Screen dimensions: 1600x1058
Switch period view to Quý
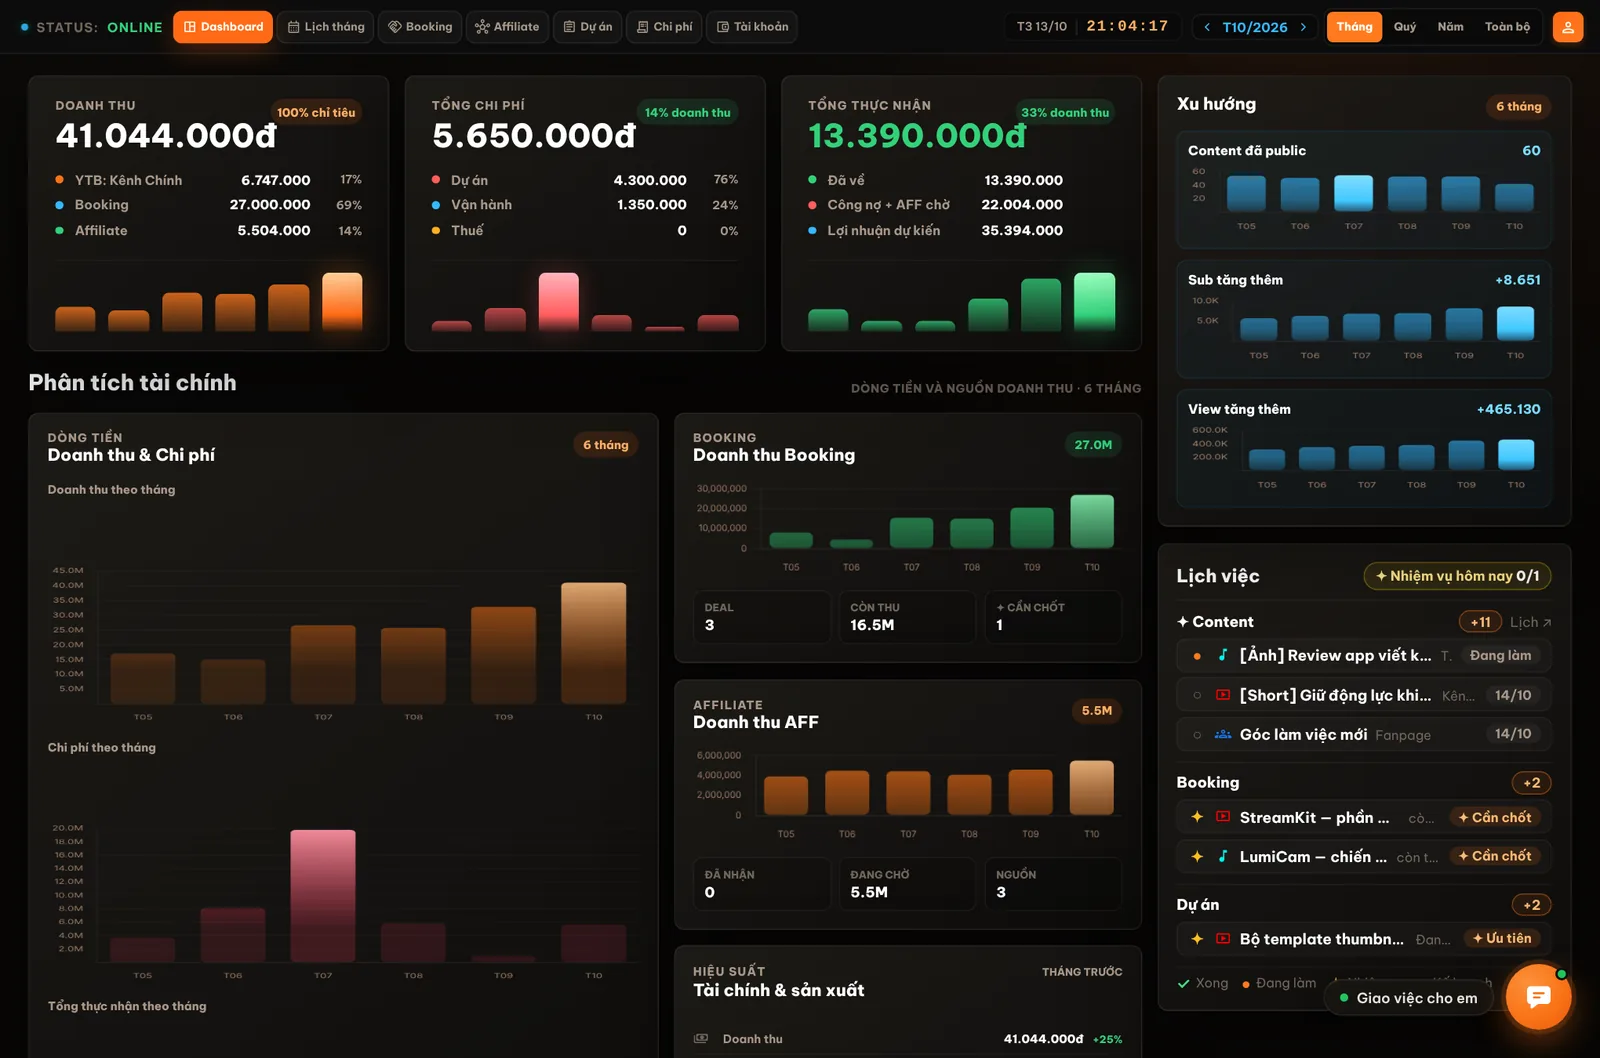(x=1404, y=27)
